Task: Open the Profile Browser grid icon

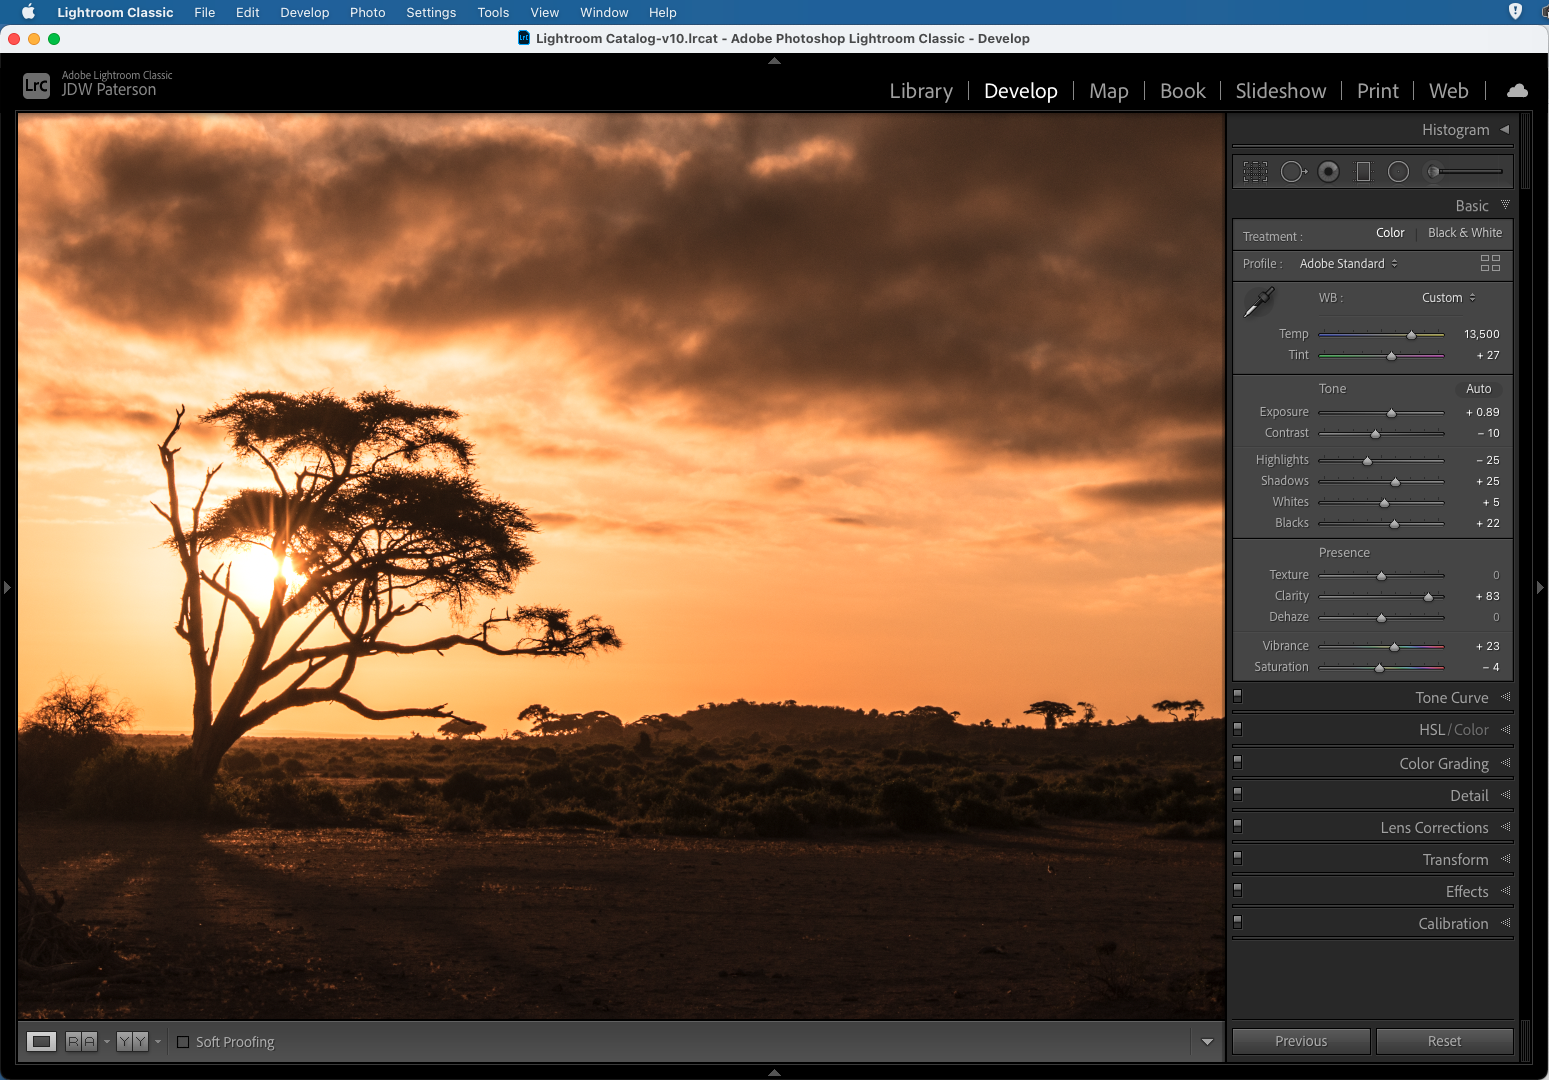Action: (1490, 263)
